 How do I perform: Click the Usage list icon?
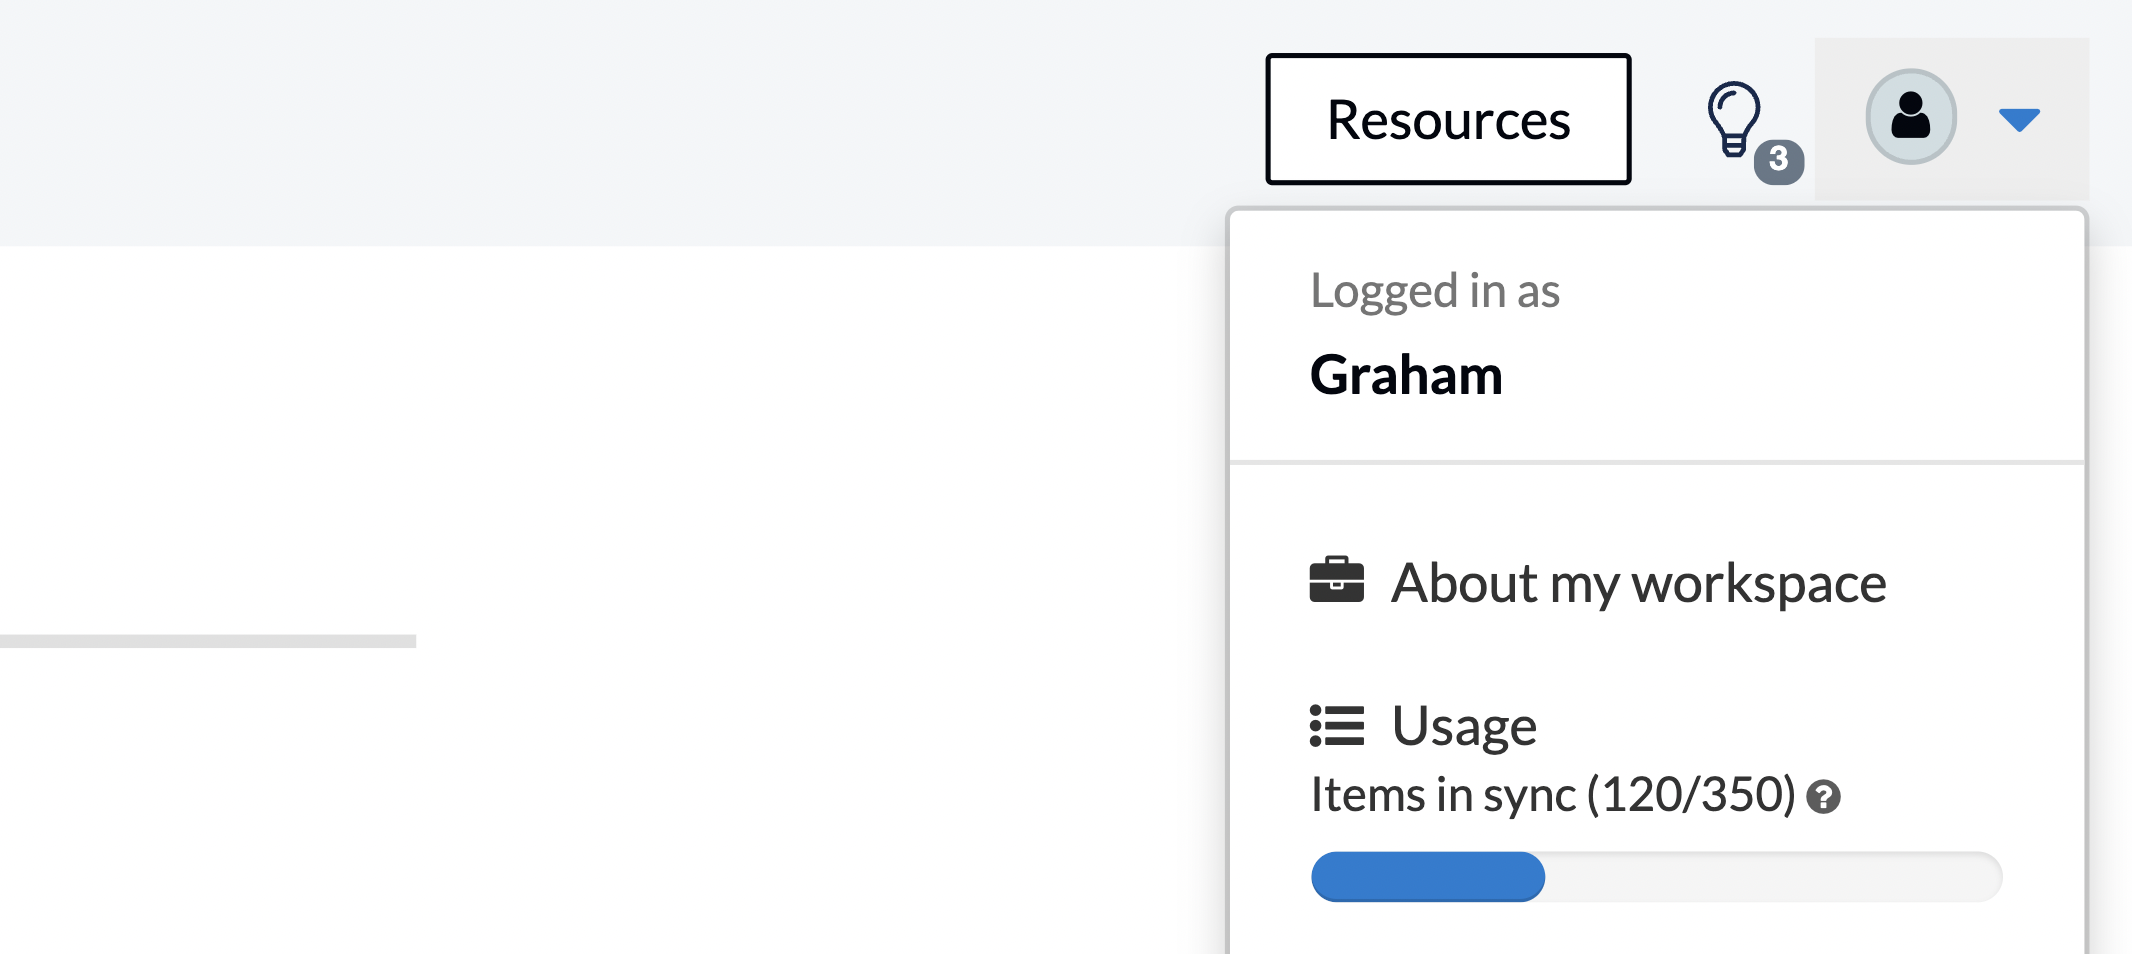pyautogui.click(x=1336, y=726)
